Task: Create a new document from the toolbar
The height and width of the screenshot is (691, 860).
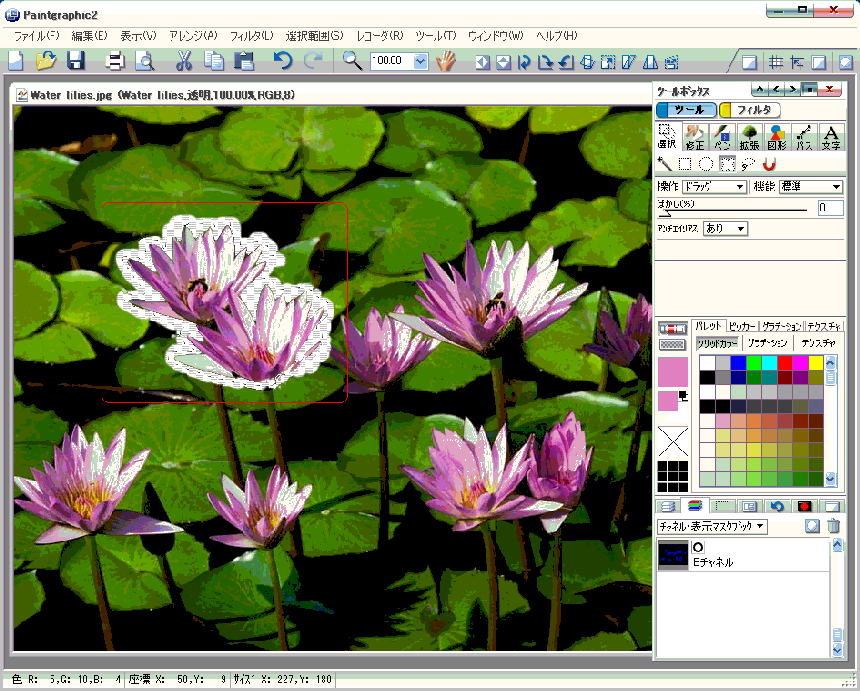Action: pos(15,60)
